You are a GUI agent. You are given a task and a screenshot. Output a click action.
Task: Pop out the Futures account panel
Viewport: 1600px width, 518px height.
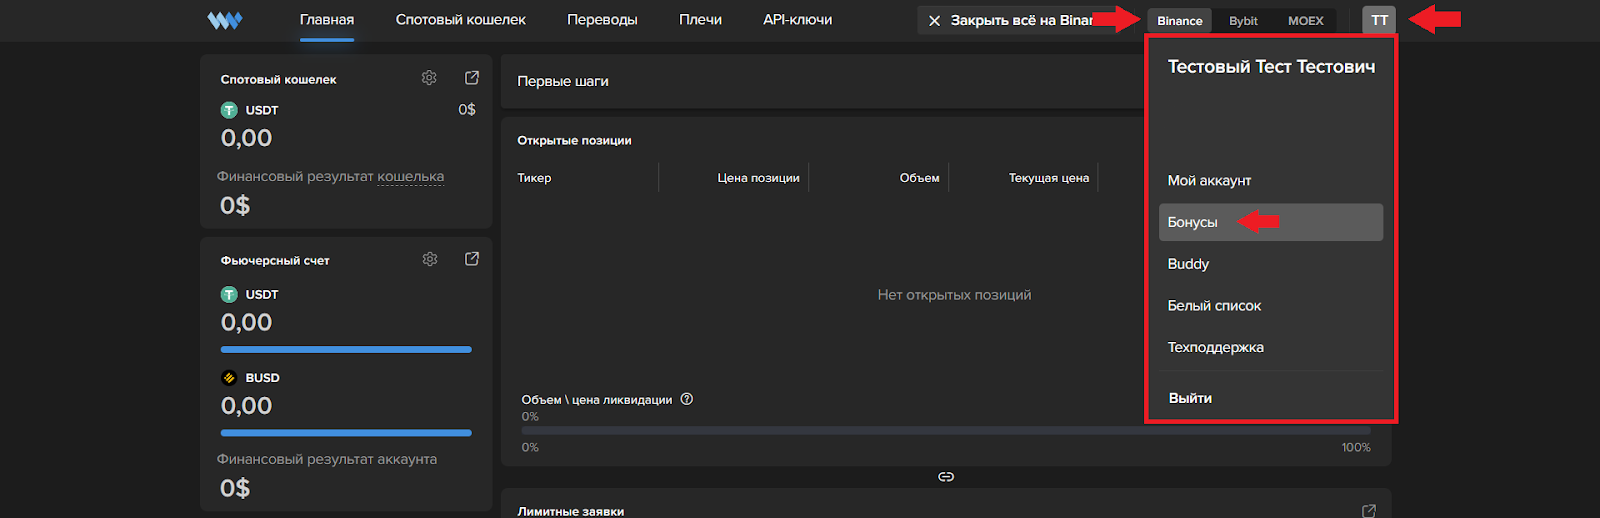coord(472,259)
